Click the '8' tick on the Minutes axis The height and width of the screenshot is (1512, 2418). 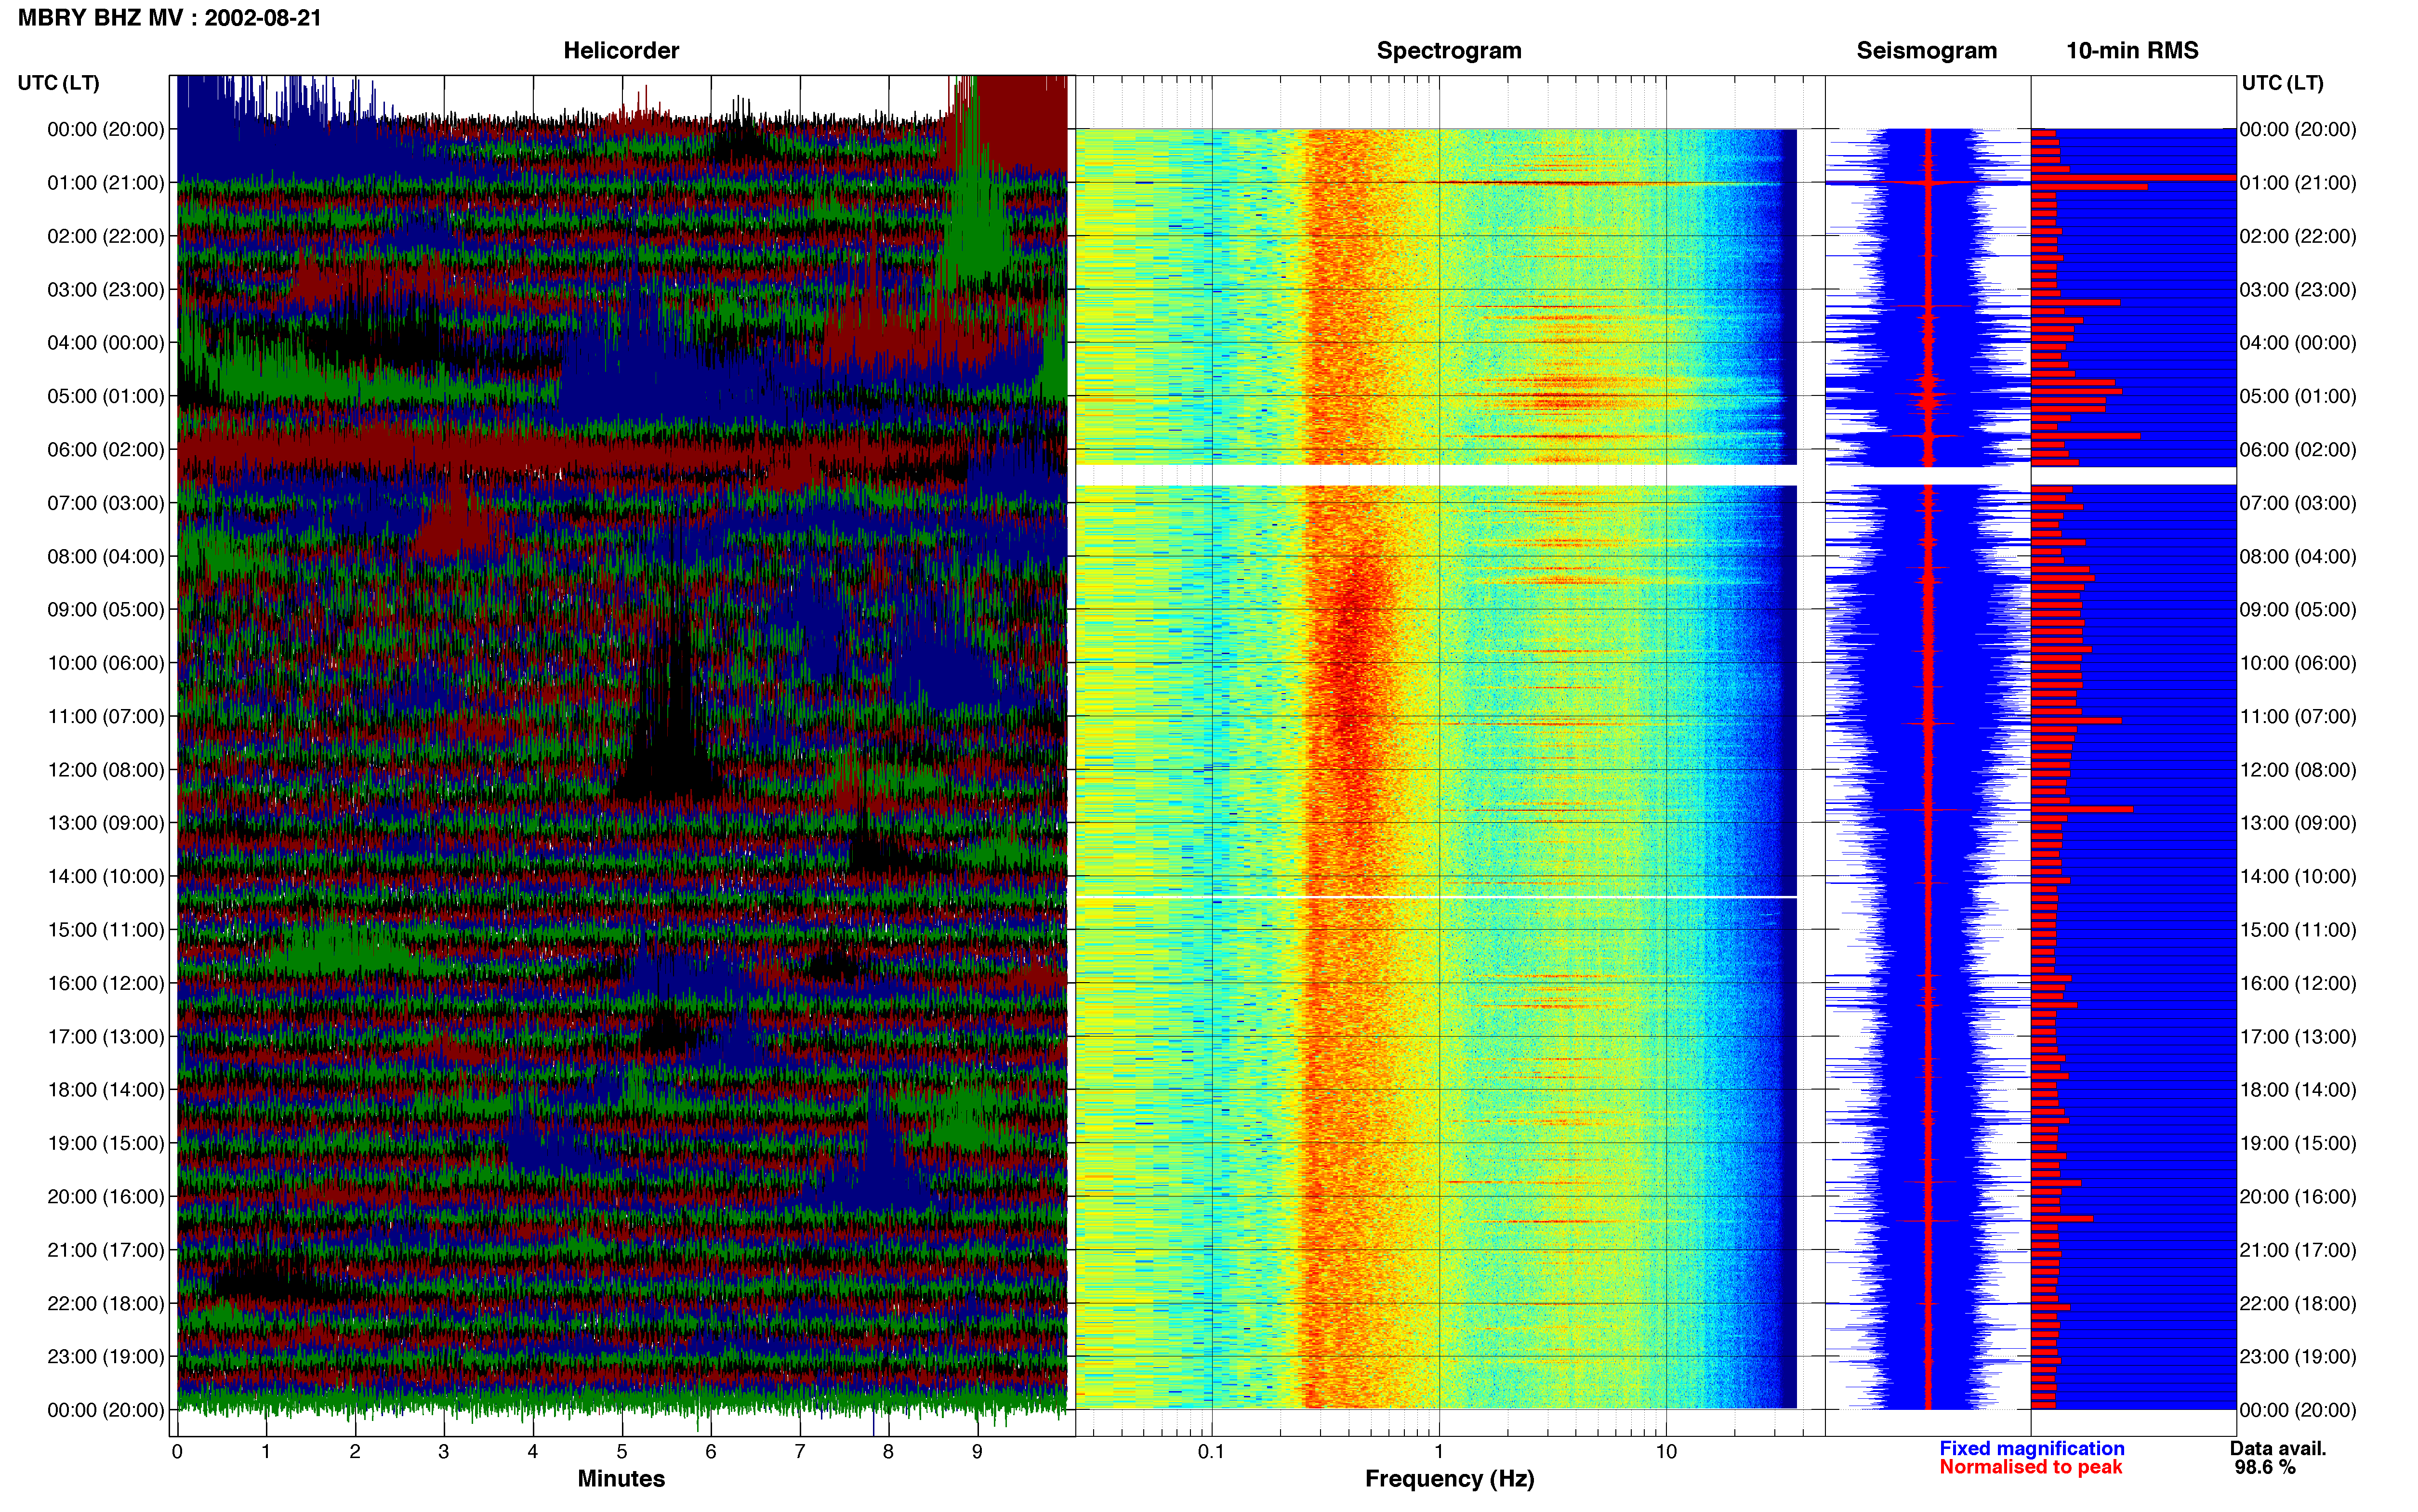(888, 1452)
